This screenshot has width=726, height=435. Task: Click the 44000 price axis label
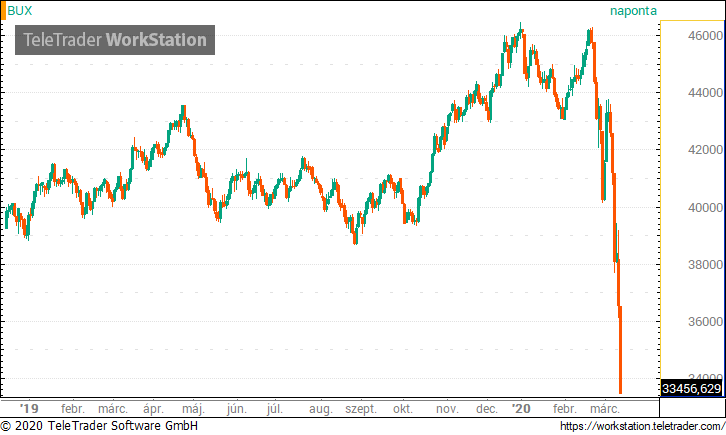pos(705,93)
